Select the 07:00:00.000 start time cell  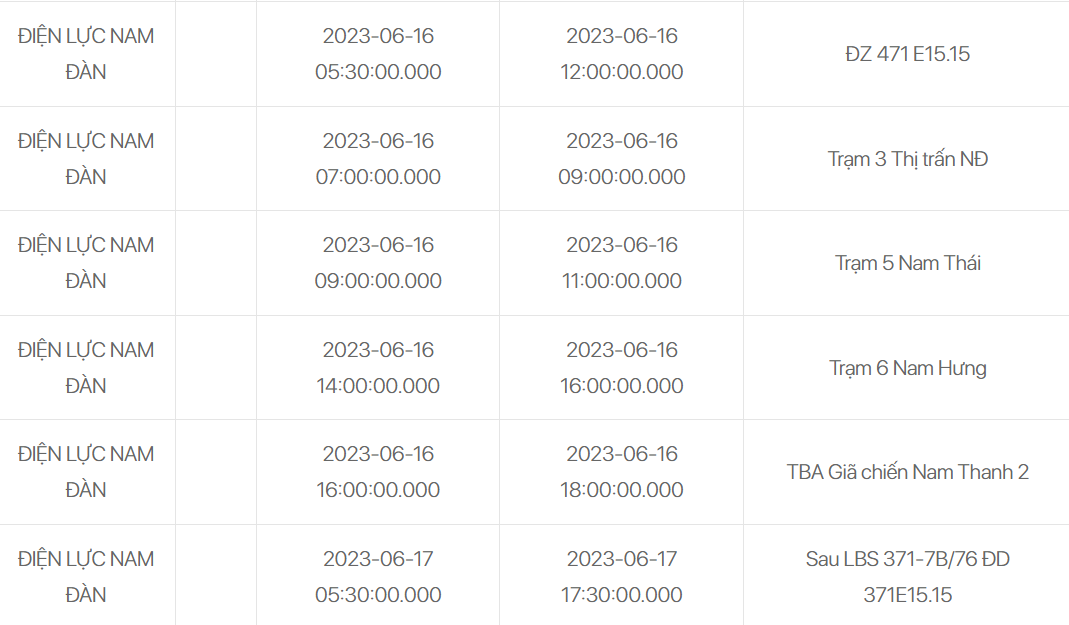pyautogui.click(x=378, y=159)
